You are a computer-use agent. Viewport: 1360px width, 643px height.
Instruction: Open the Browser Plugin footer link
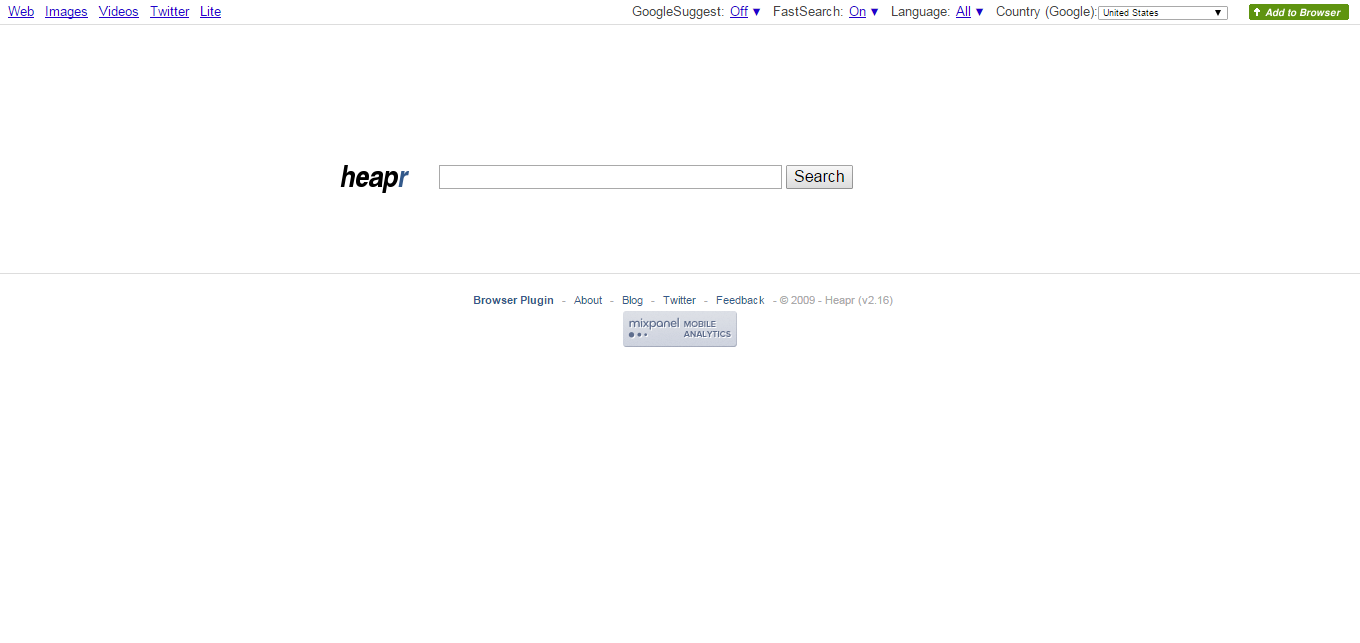[513, 300]
